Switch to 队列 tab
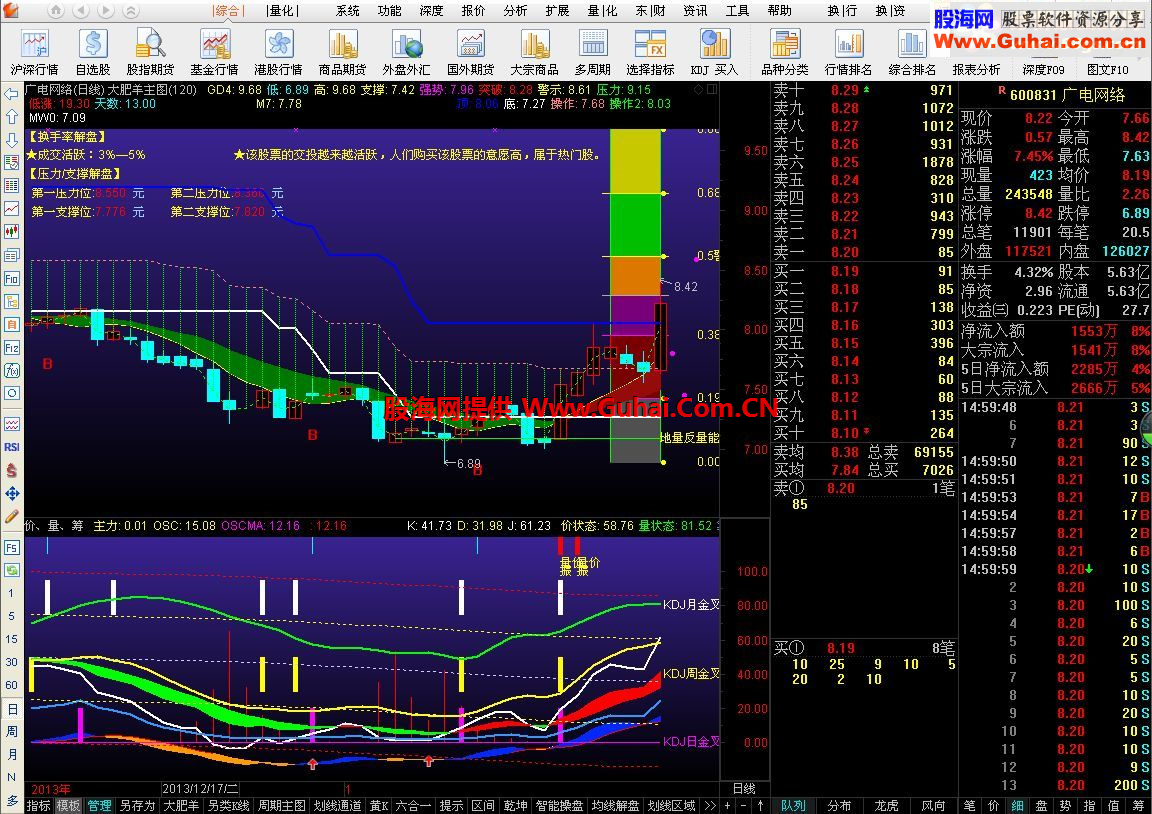This screenshot has height=814, width=1152. (793, 806)
